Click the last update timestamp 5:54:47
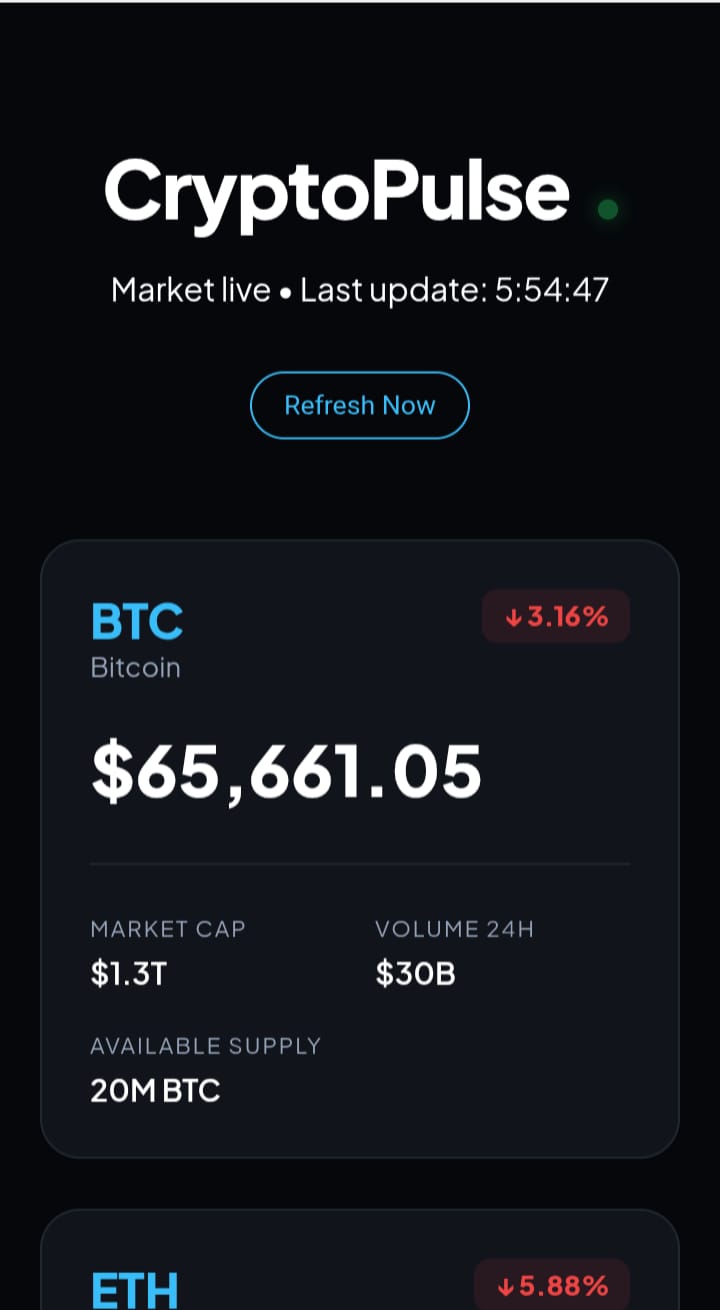 point(552,290)
